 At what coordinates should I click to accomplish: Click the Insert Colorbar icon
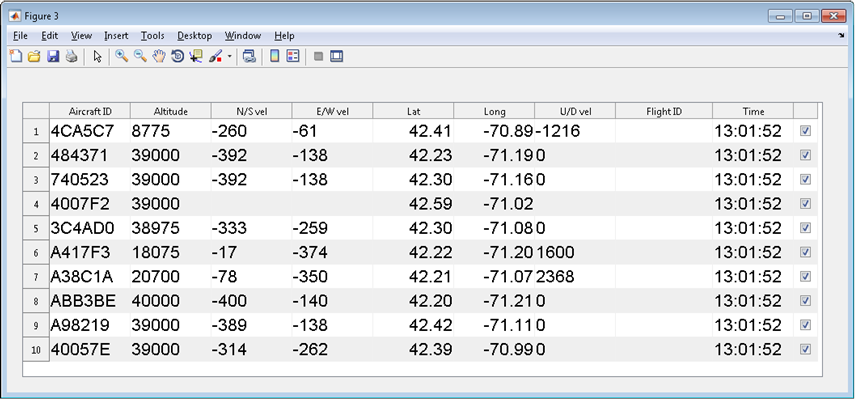pyautogui.click(x=275, y=56)
